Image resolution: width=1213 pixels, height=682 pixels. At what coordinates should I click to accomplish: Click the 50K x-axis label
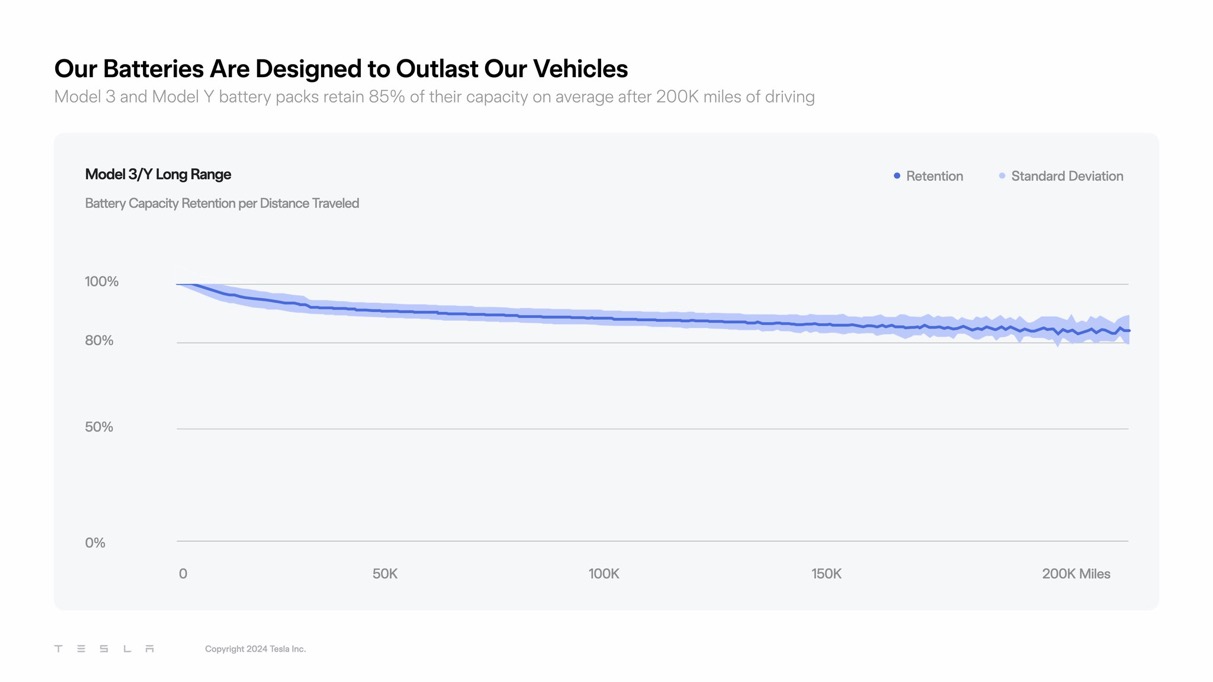click(385, 574)
